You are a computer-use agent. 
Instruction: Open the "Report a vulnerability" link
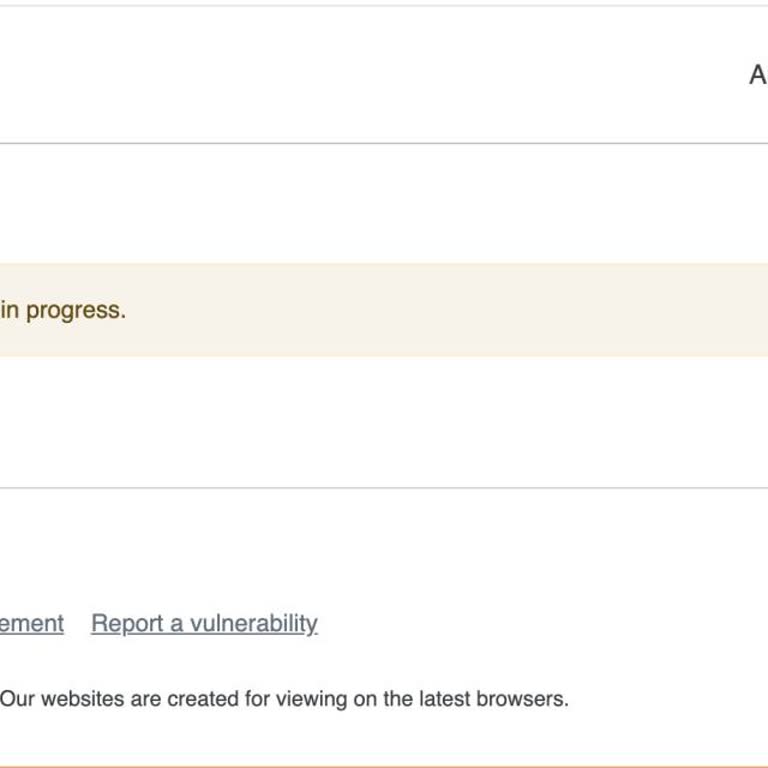[204, 624]
